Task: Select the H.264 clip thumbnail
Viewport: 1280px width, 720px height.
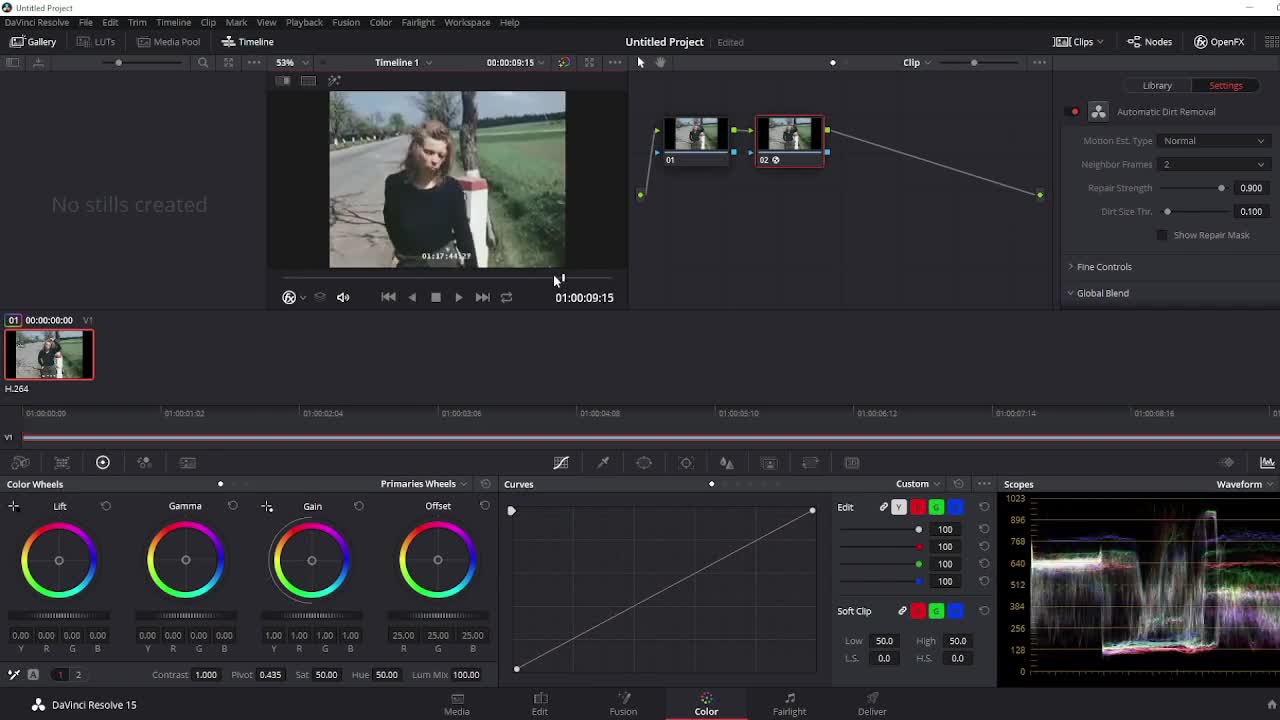Action: click(x=49, y=355)
